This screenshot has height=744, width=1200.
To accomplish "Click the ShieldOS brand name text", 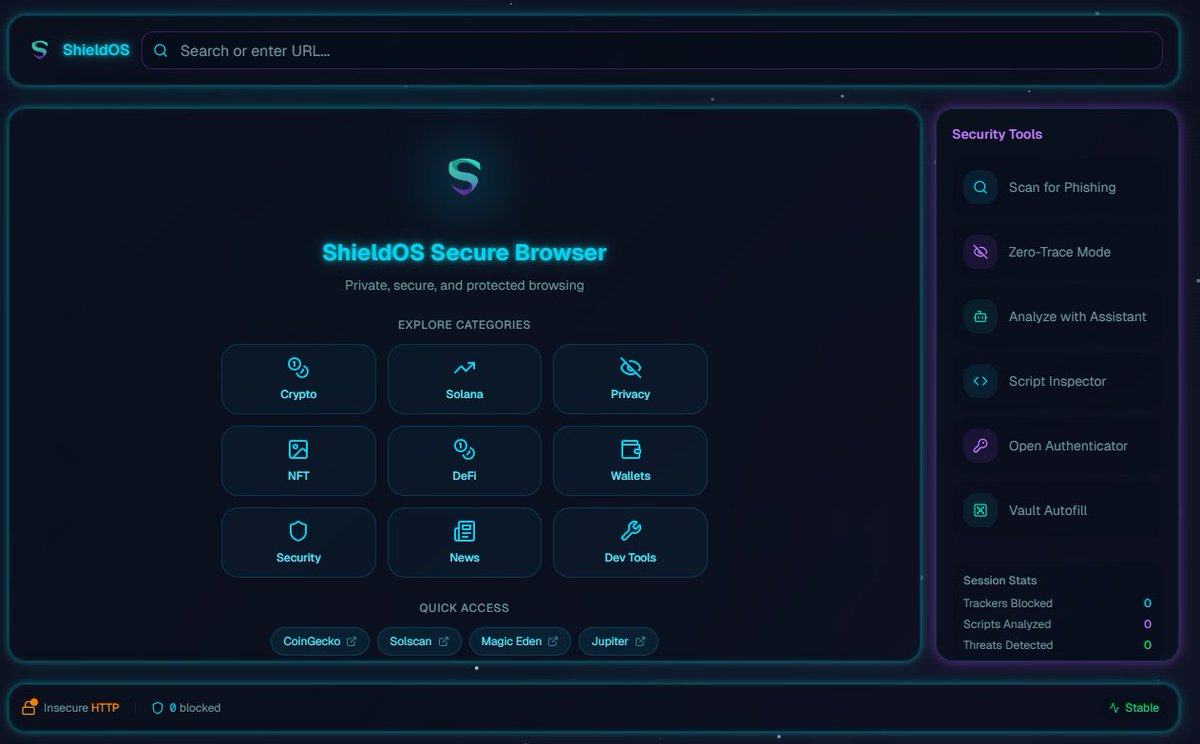I will [96, 50].
